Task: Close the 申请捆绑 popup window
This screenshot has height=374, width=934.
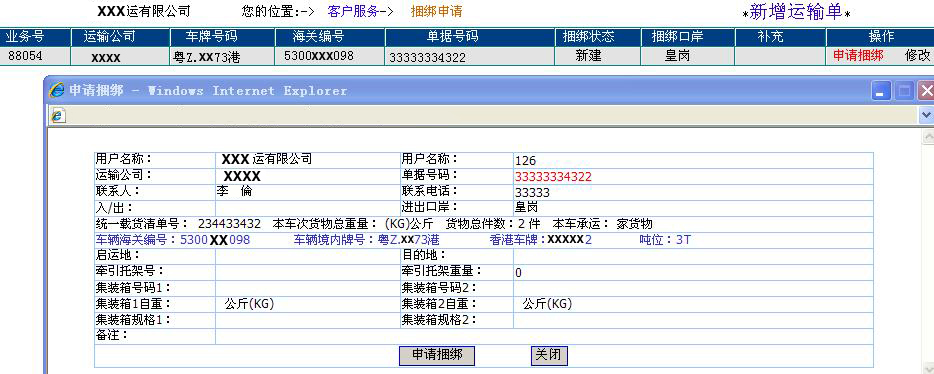Action: [926, 92]
